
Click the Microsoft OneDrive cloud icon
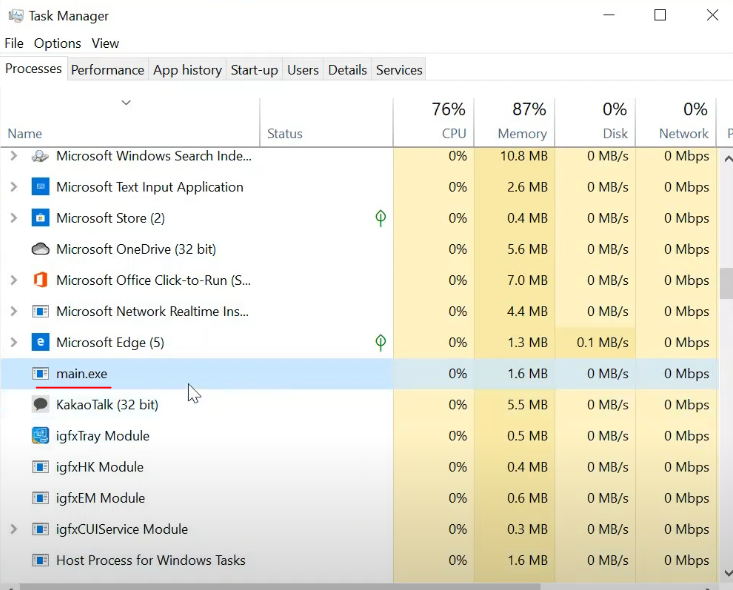(40, 249)
